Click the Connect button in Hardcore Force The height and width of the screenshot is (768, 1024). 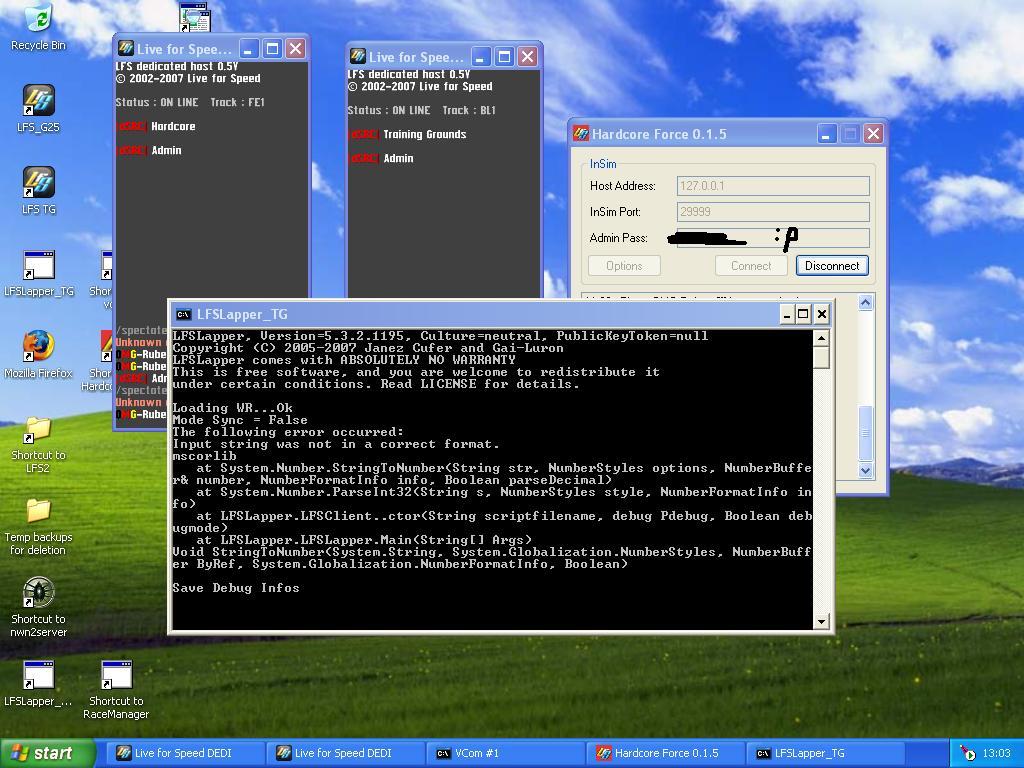751,266
